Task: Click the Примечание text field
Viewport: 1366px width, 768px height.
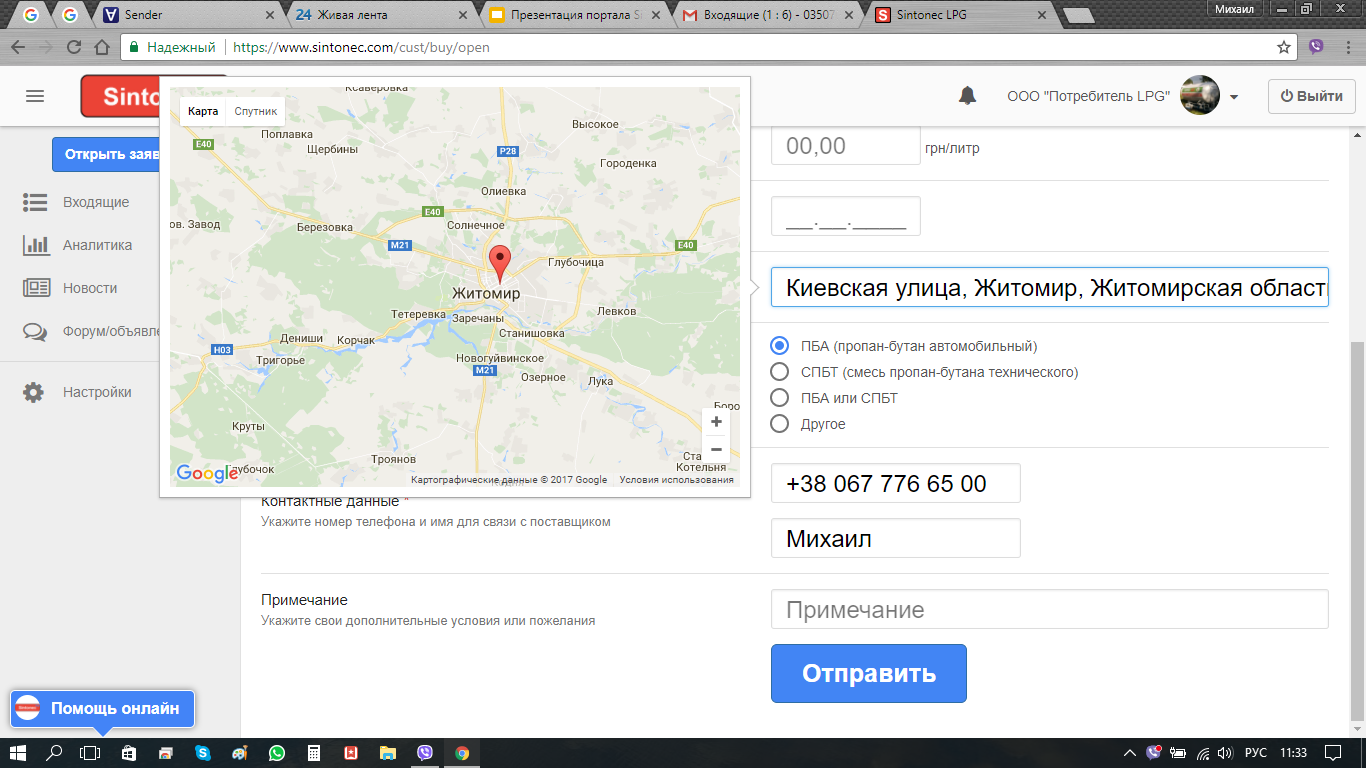Action: 1049,610
